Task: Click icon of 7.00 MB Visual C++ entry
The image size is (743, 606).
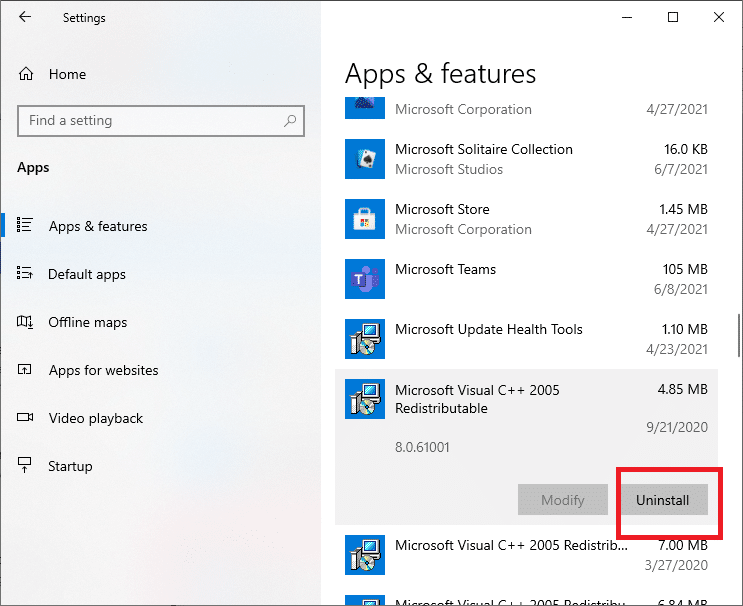Action: (x=365, y=555)
